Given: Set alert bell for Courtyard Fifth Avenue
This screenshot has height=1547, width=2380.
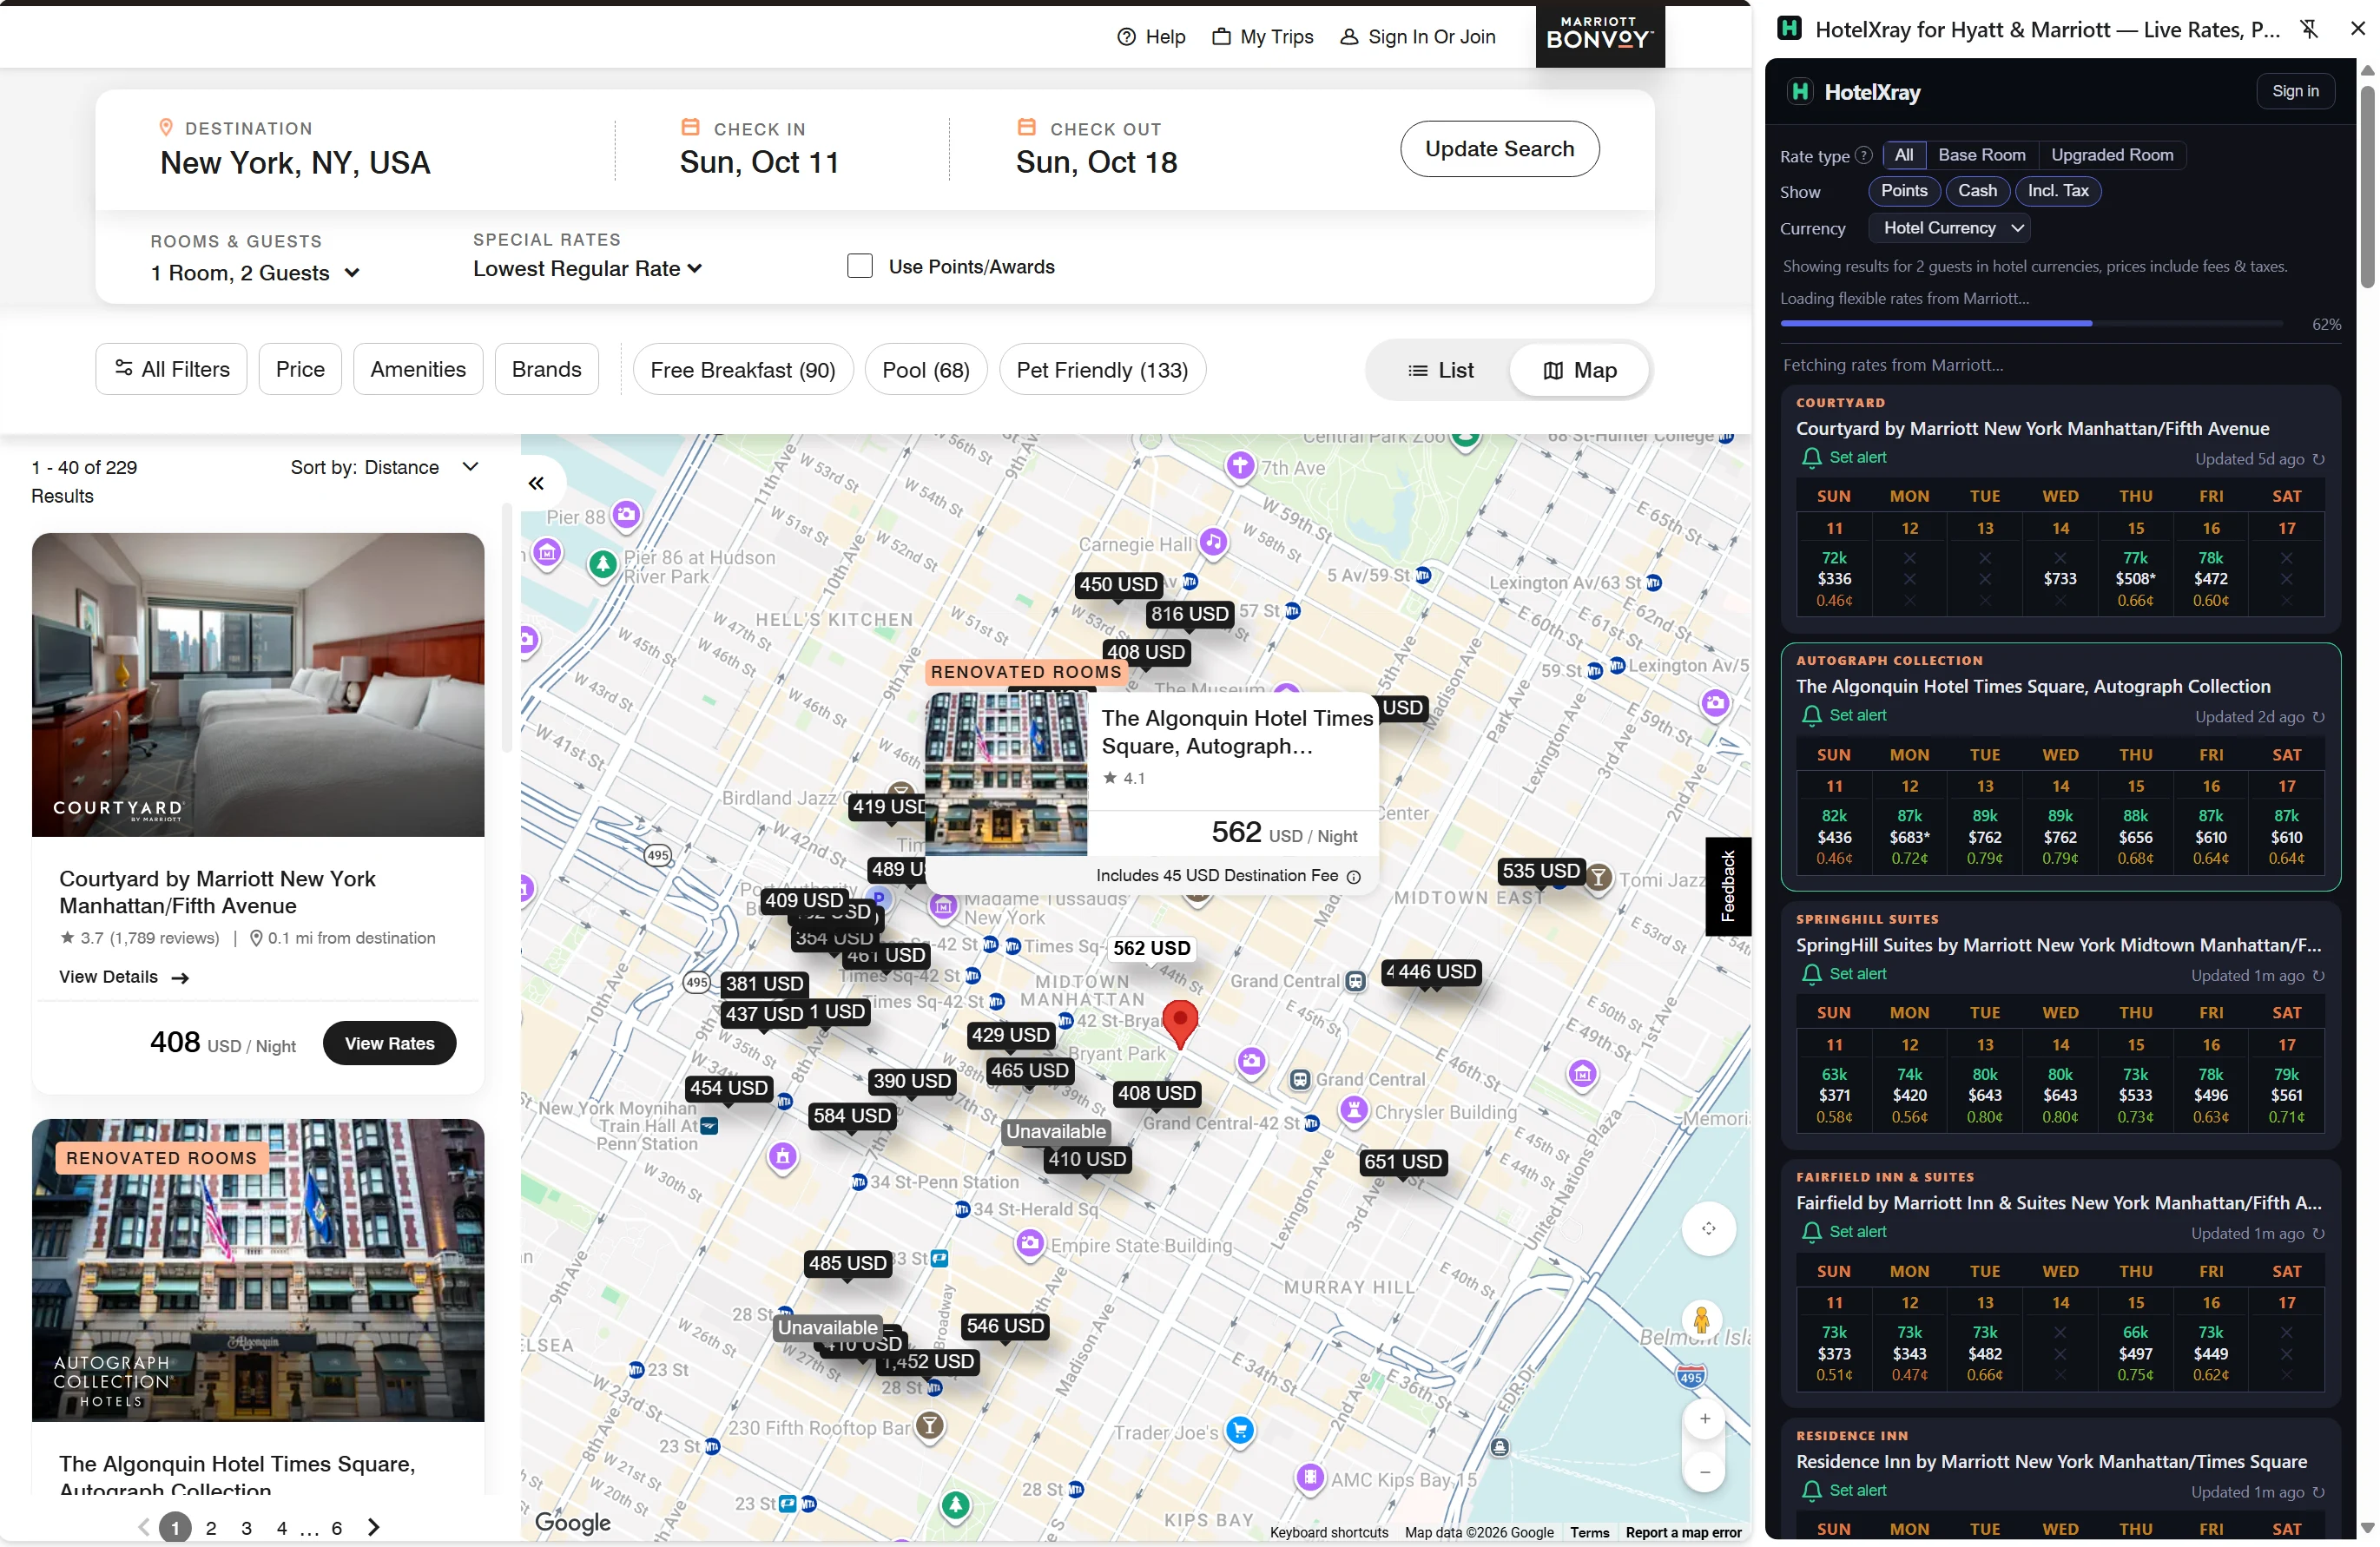Looking at the screenshot, I should pyautogui.click(x=1810, y=458).
